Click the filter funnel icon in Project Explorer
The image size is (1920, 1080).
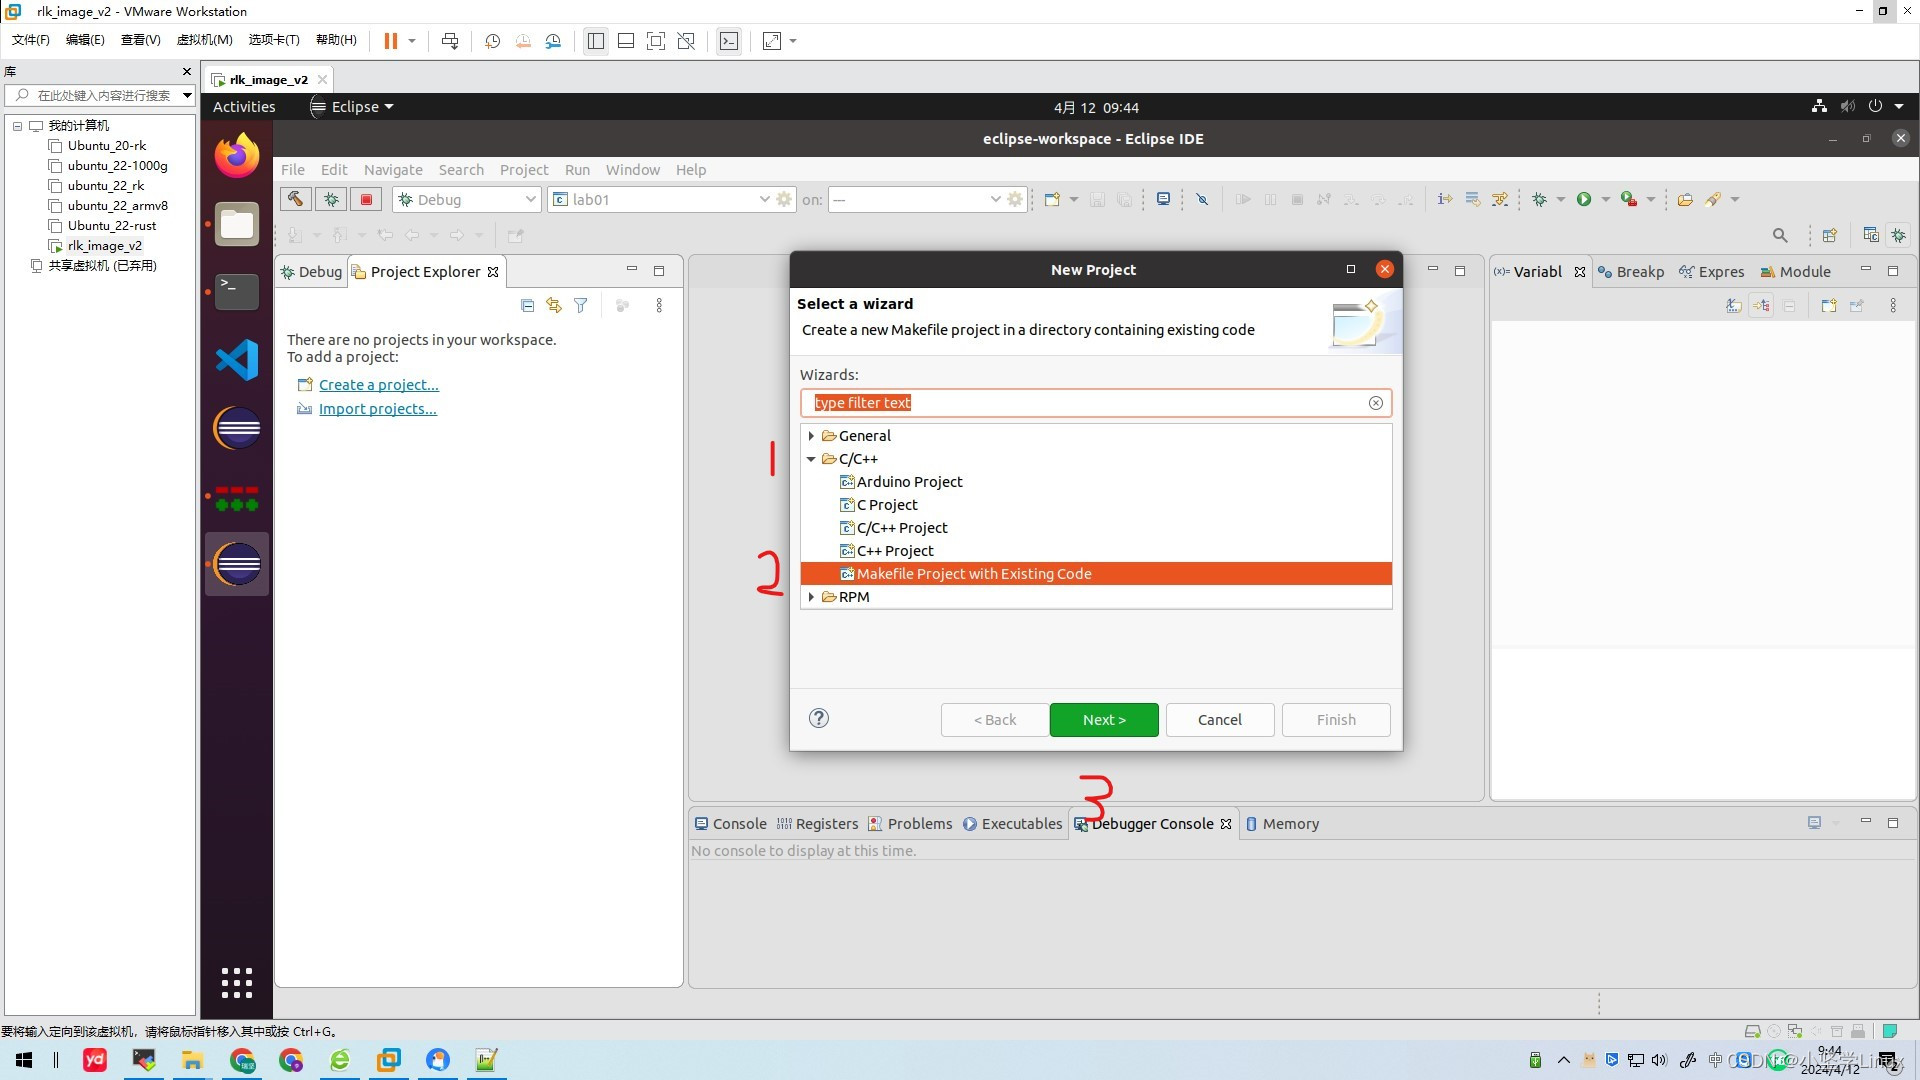point(580,305)
